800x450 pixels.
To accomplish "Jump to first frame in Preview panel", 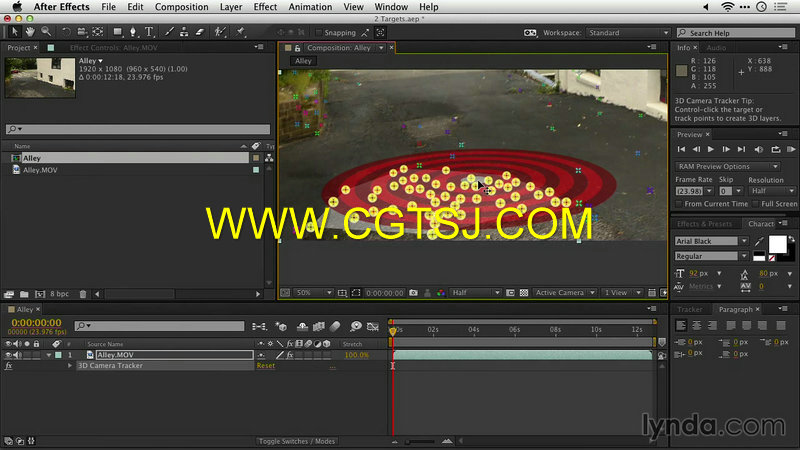I will [681, 149].
